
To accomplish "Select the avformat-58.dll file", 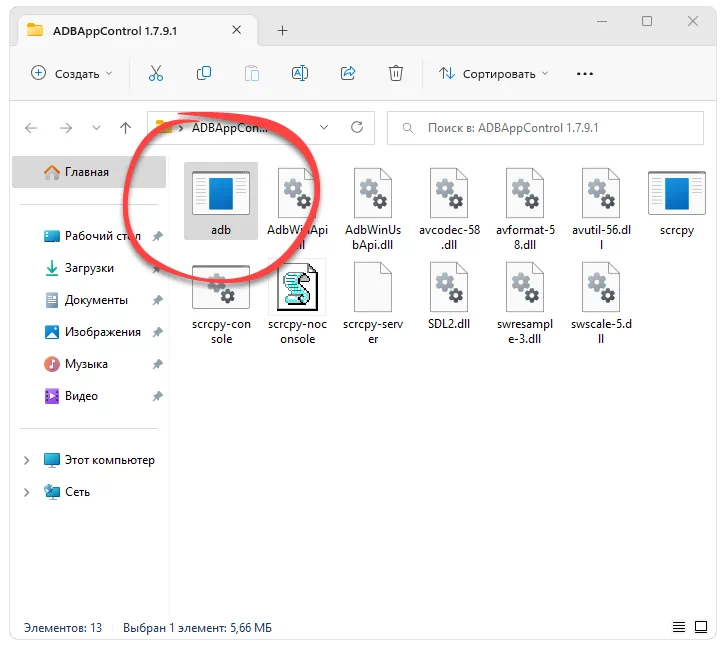I will 525,210.
